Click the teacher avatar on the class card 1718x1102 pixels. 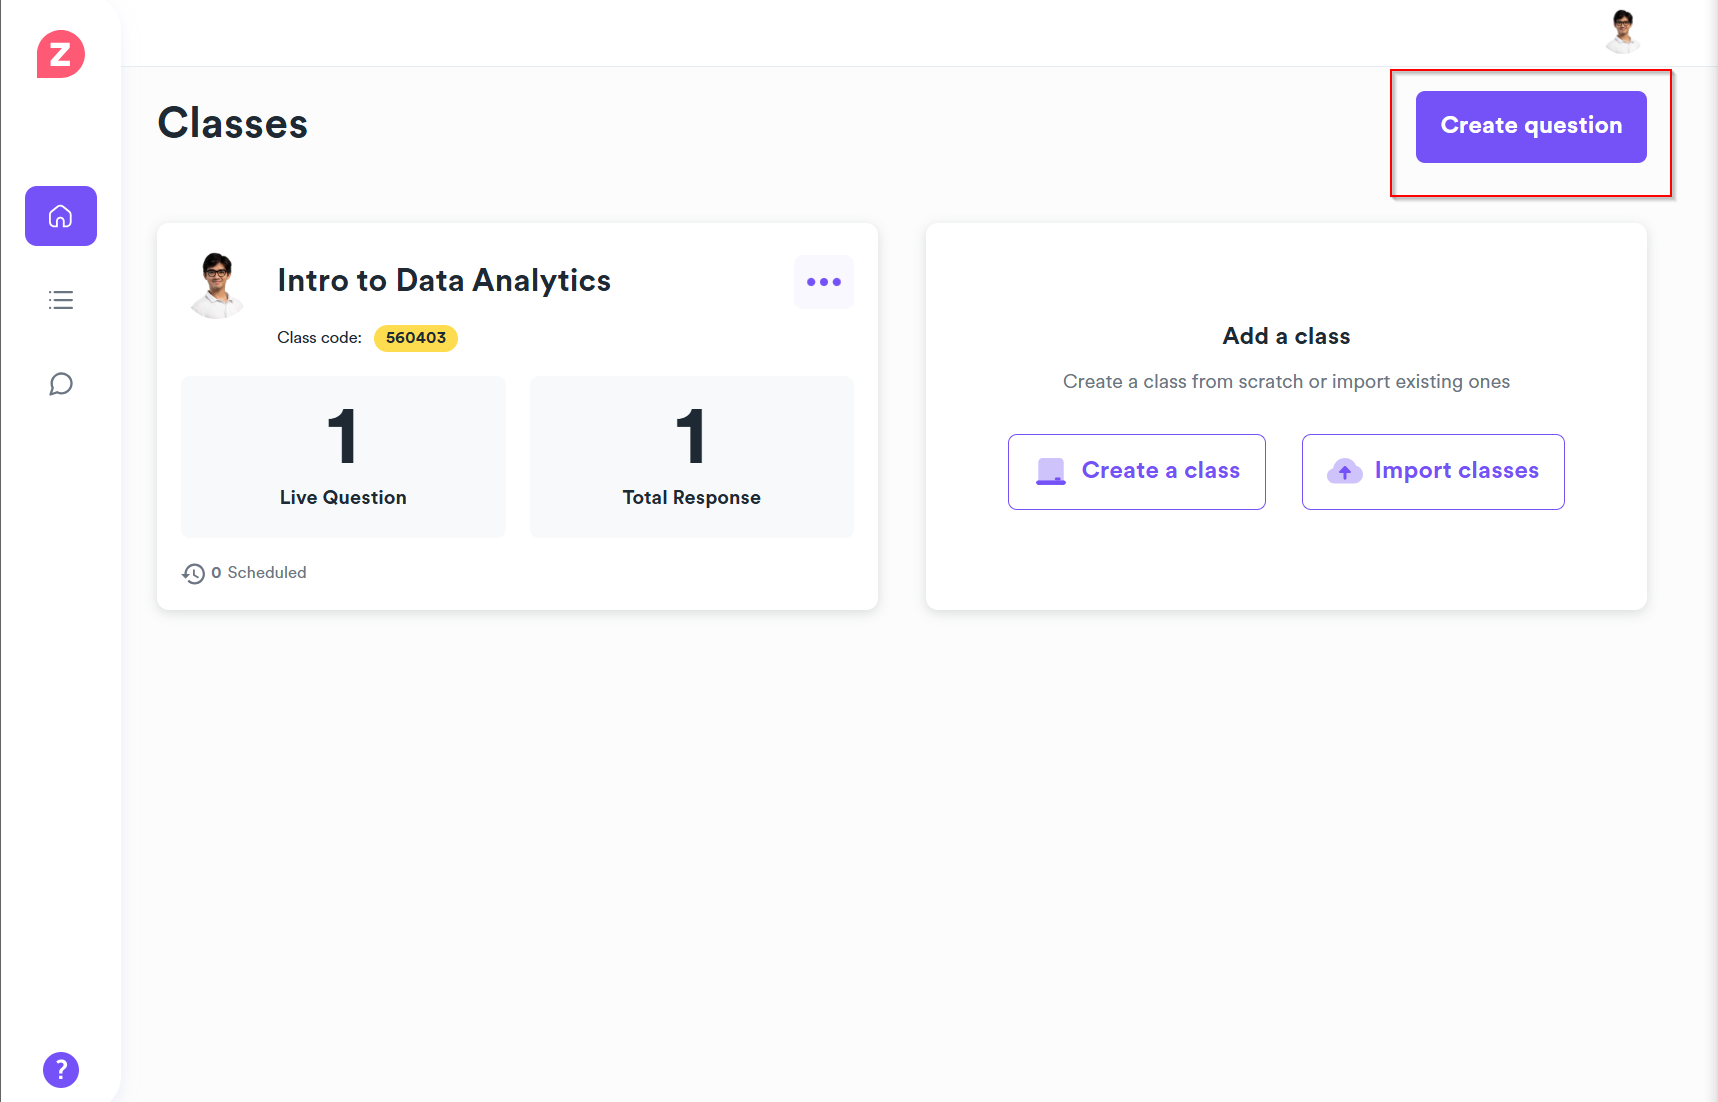pyautogui.click(x=217, y=285)
